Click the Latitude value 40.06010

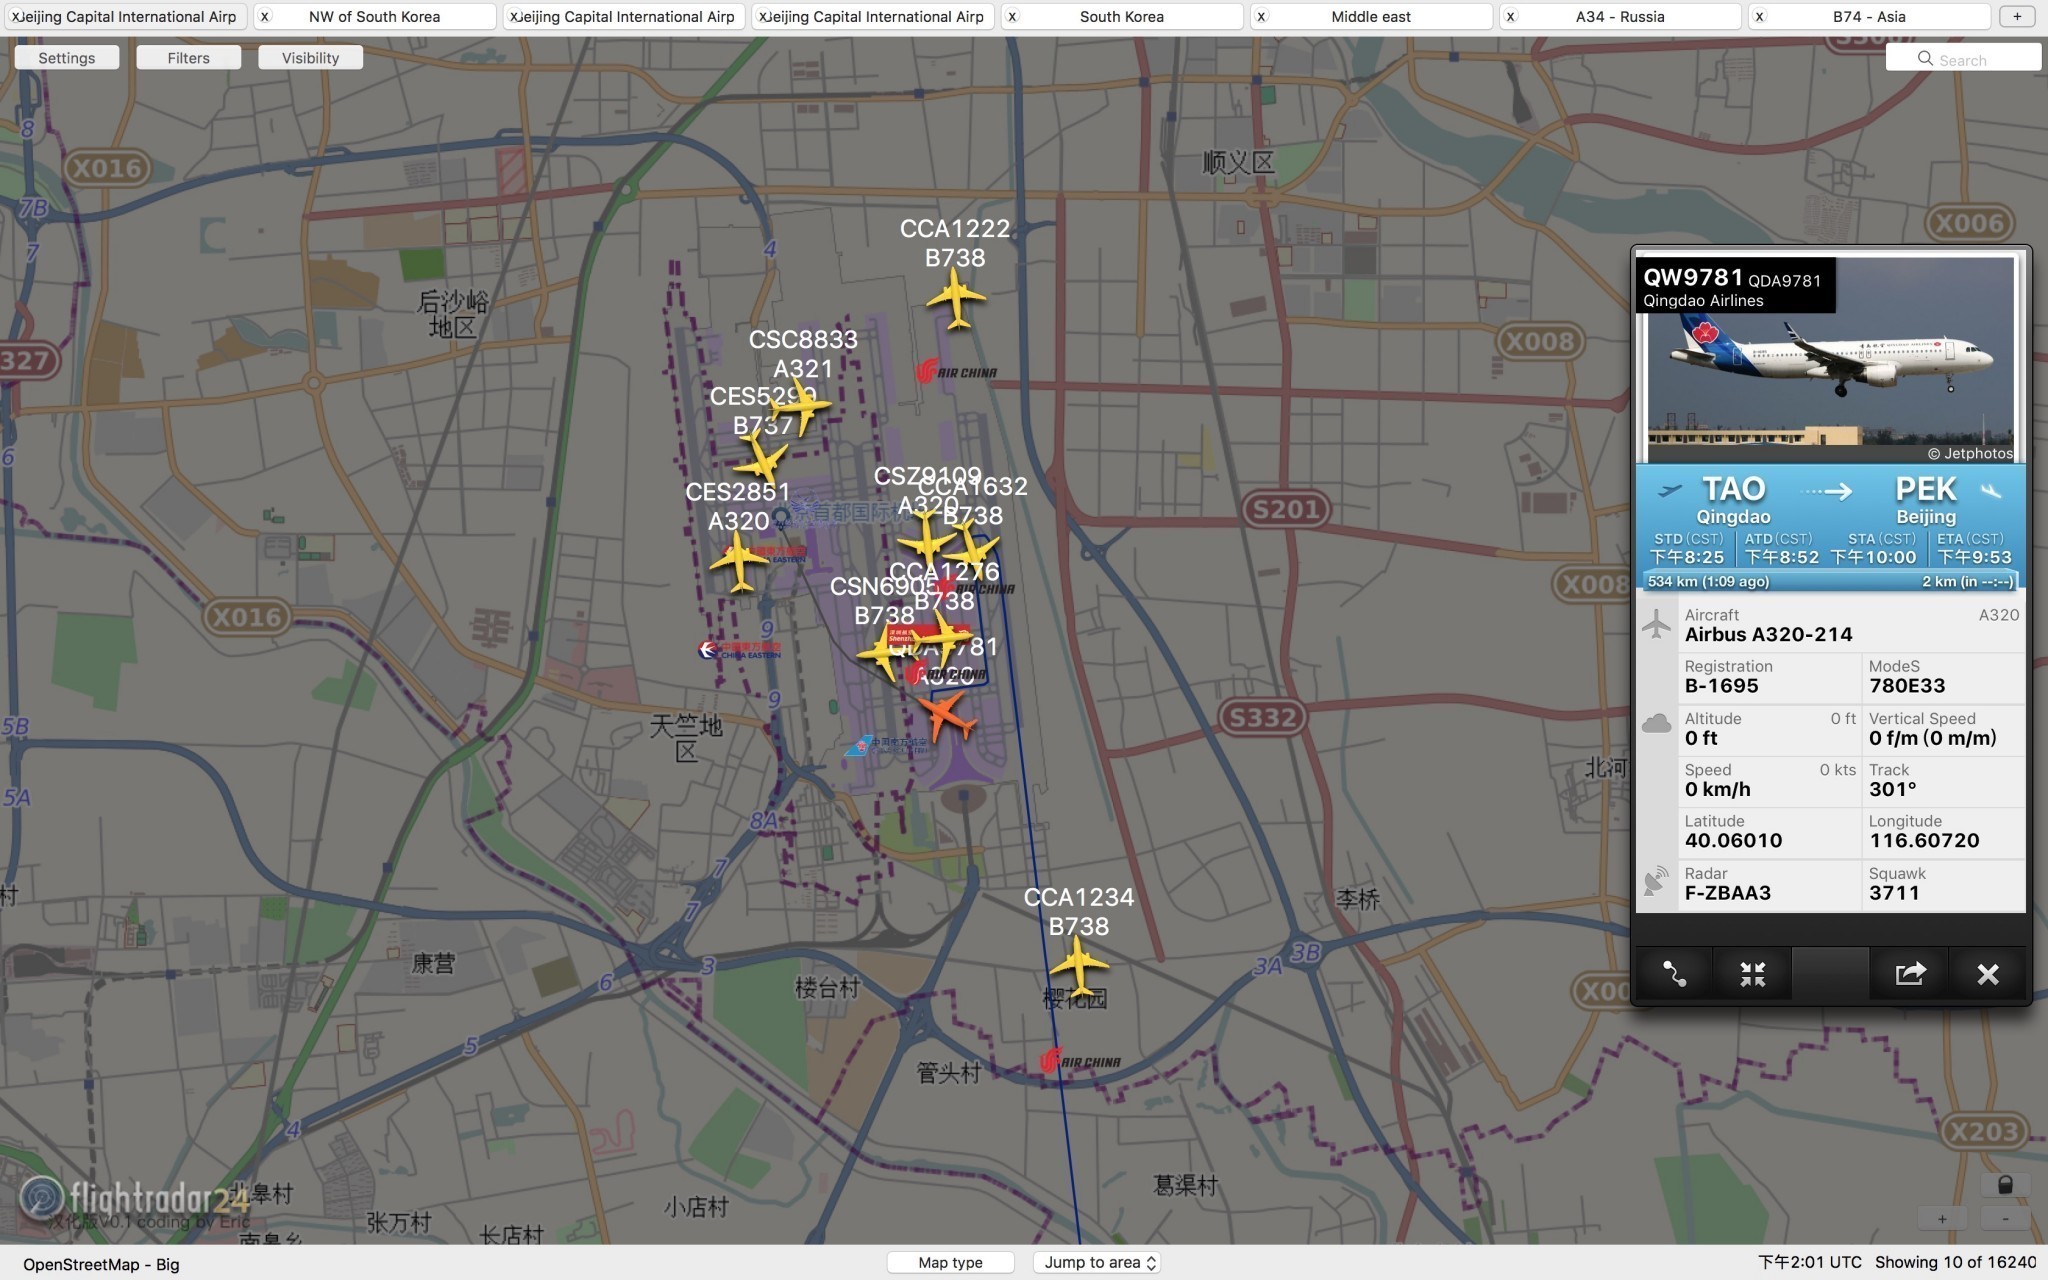[1733, 841]
